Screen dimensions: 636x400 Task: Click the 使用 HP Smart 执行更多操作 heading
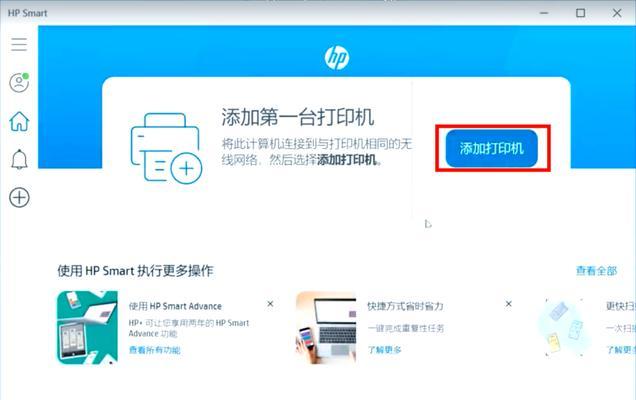[135, 271]
